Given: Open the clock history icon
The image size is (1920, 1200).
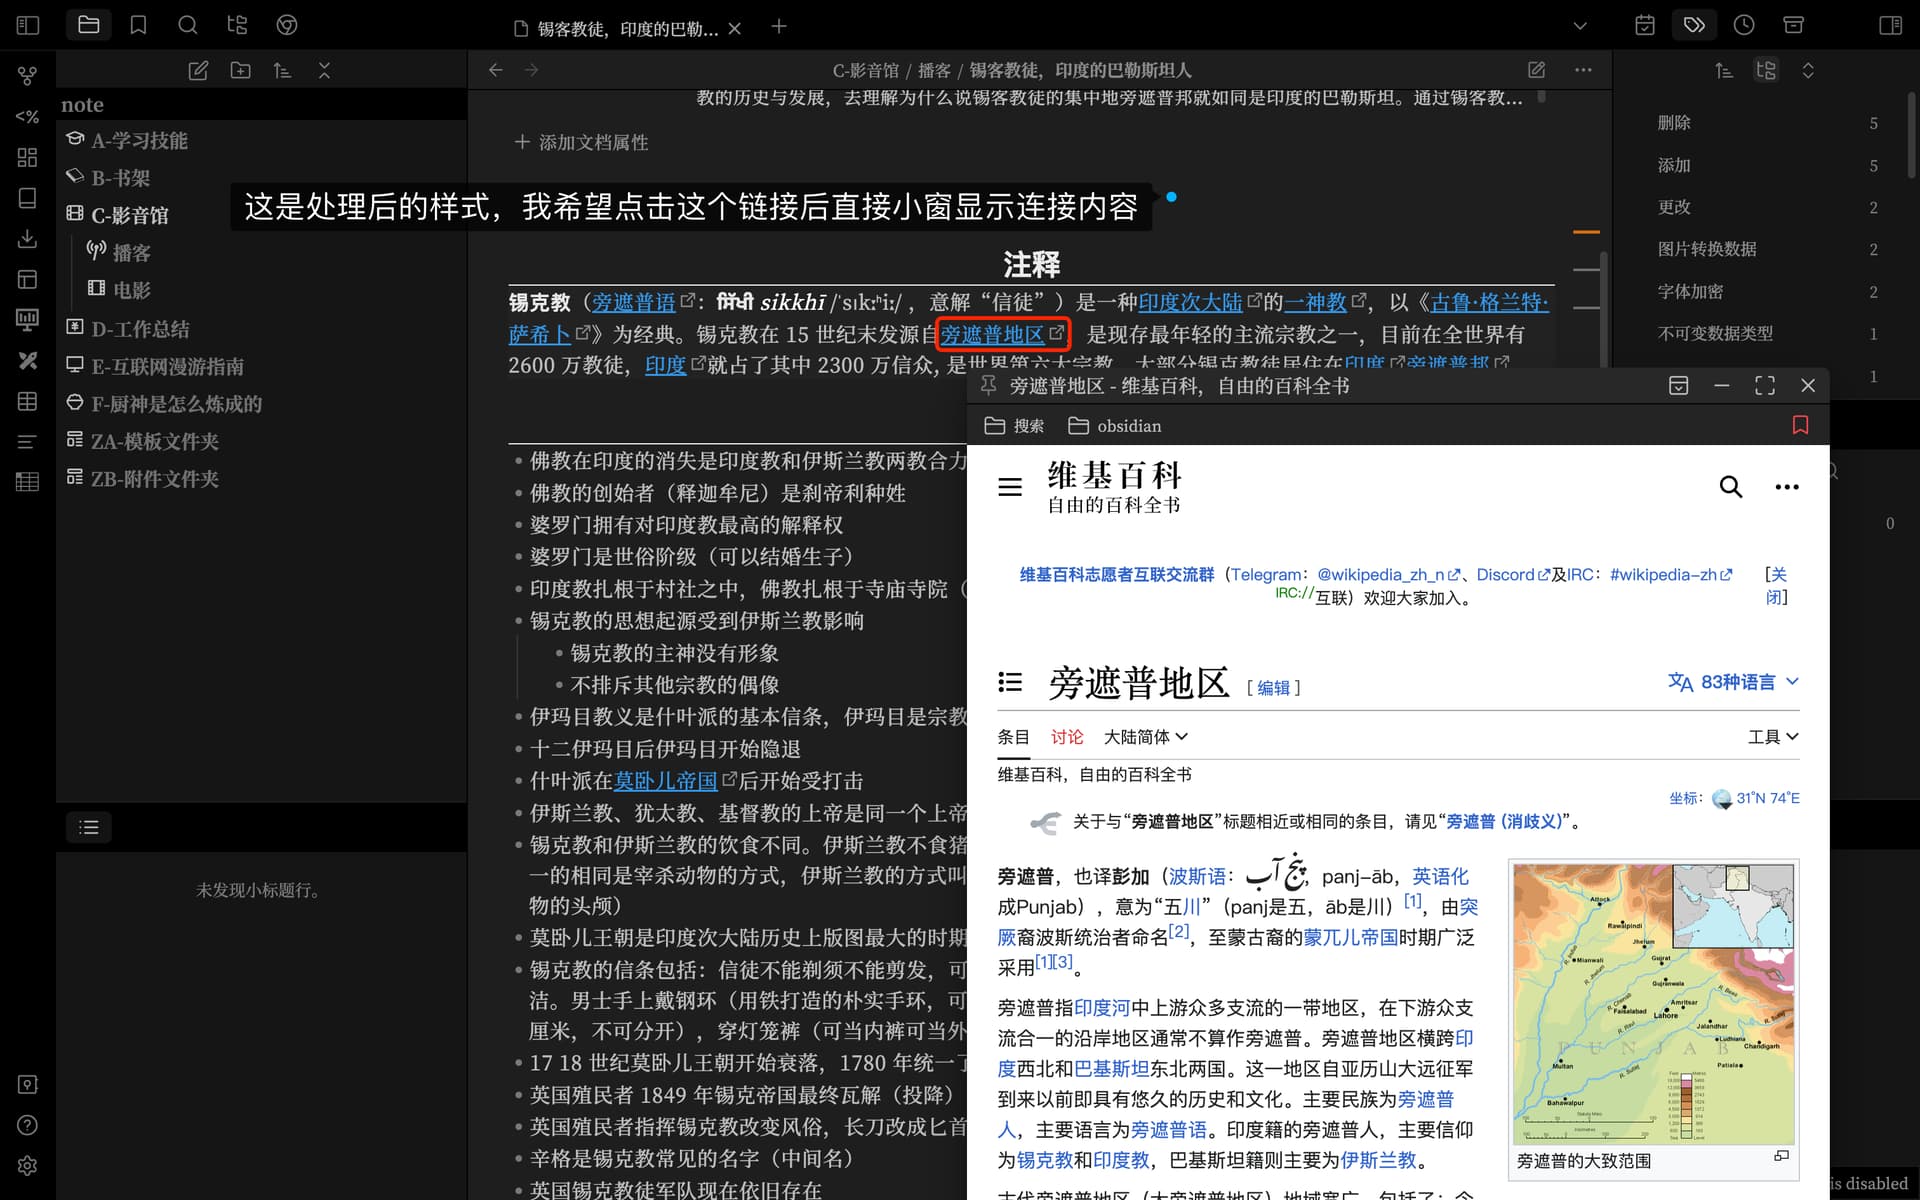Looking at the screenshot, I should [x=1744, y=25].
